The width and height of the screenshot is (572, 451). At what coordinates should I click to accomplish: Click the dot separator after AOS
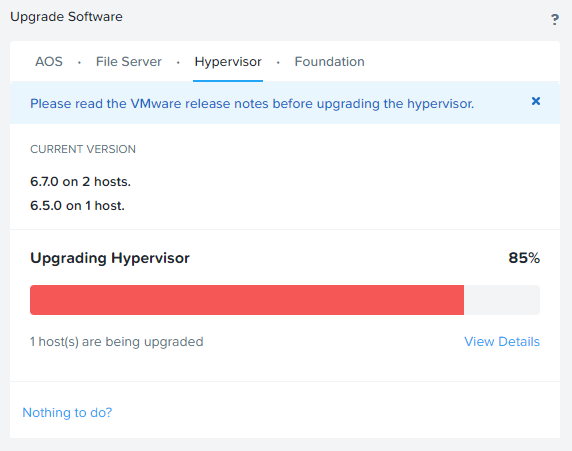point(79,63)
